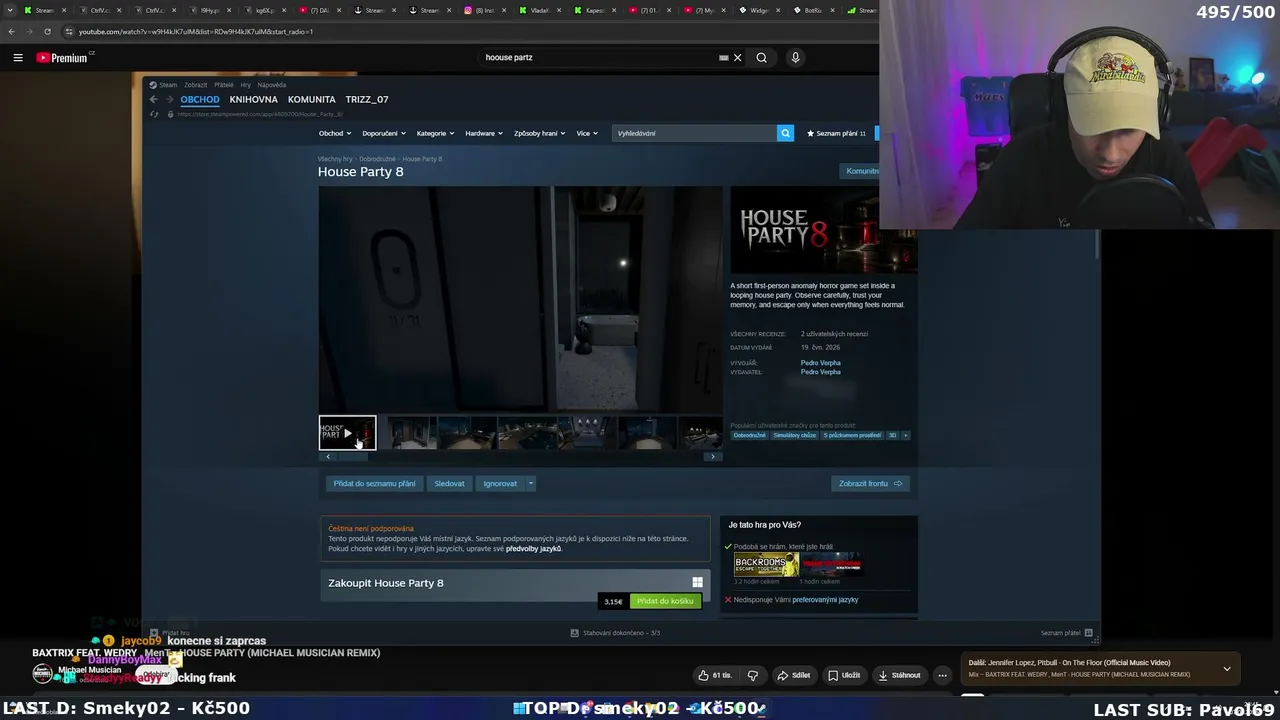Click the Simulátory chůze tag
This screenshot has height=720, width=1280.
click(795, 436)
